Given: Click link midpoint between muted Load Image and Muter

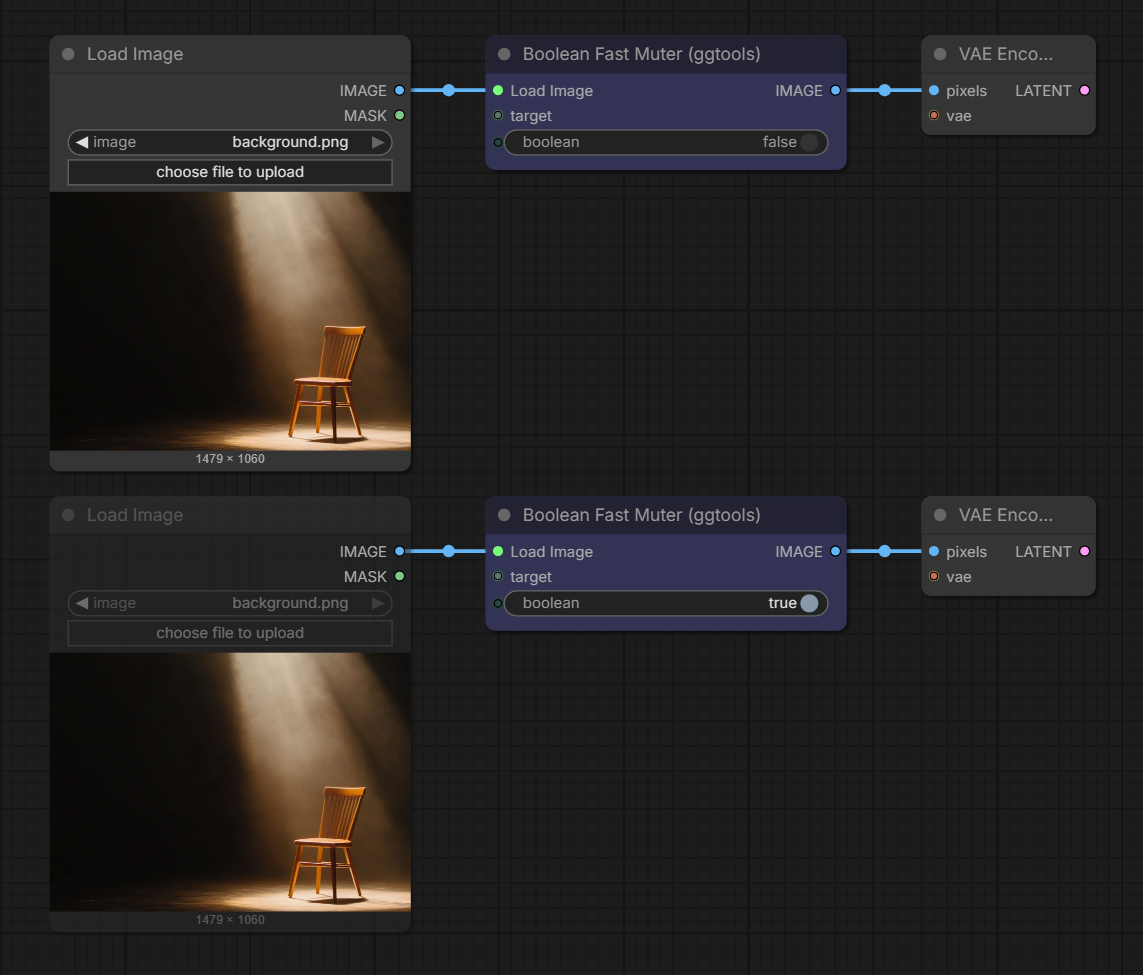Looking at the screenshot, I should coord(449,552).
